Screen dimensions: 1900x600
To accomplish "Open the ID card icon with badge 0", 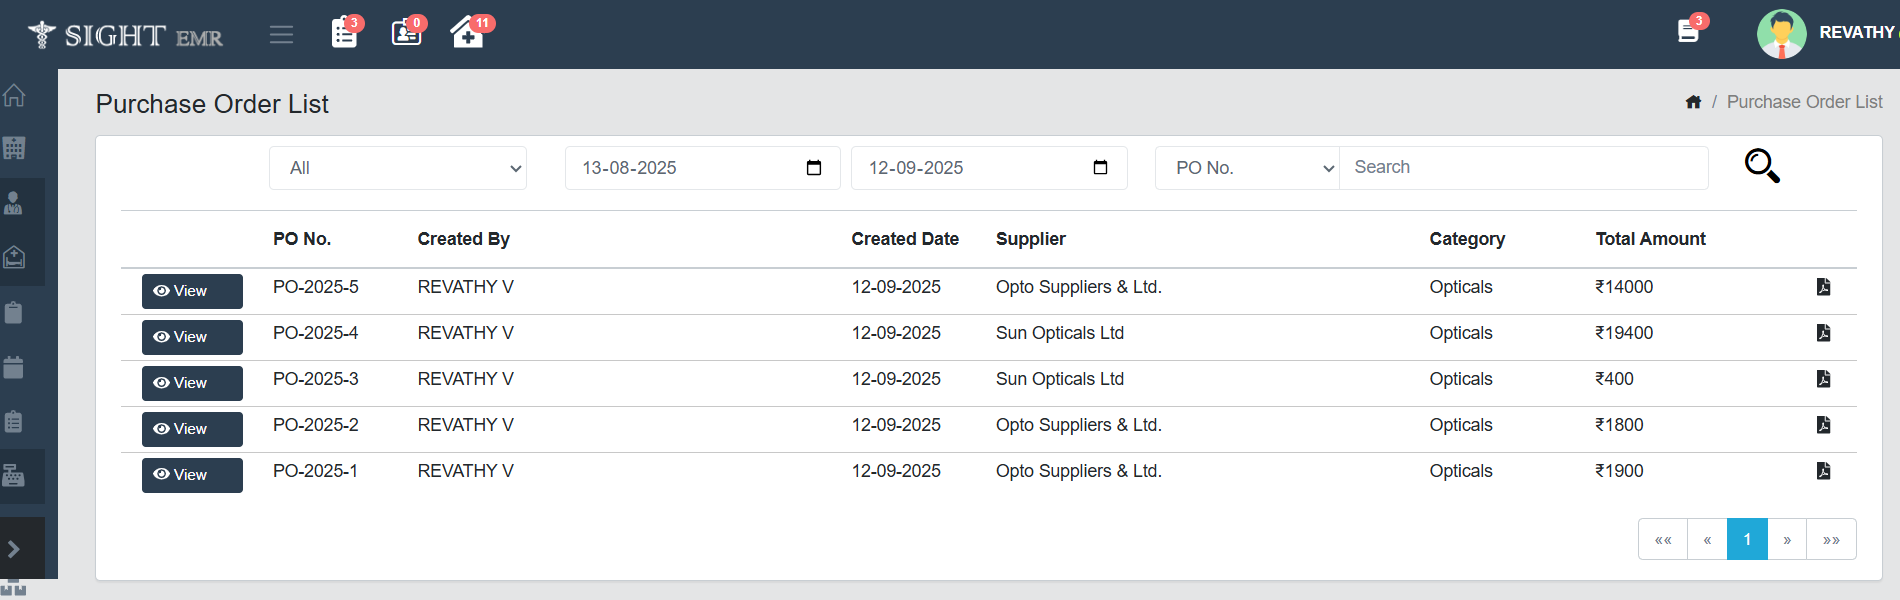I will tap(406, 33).
